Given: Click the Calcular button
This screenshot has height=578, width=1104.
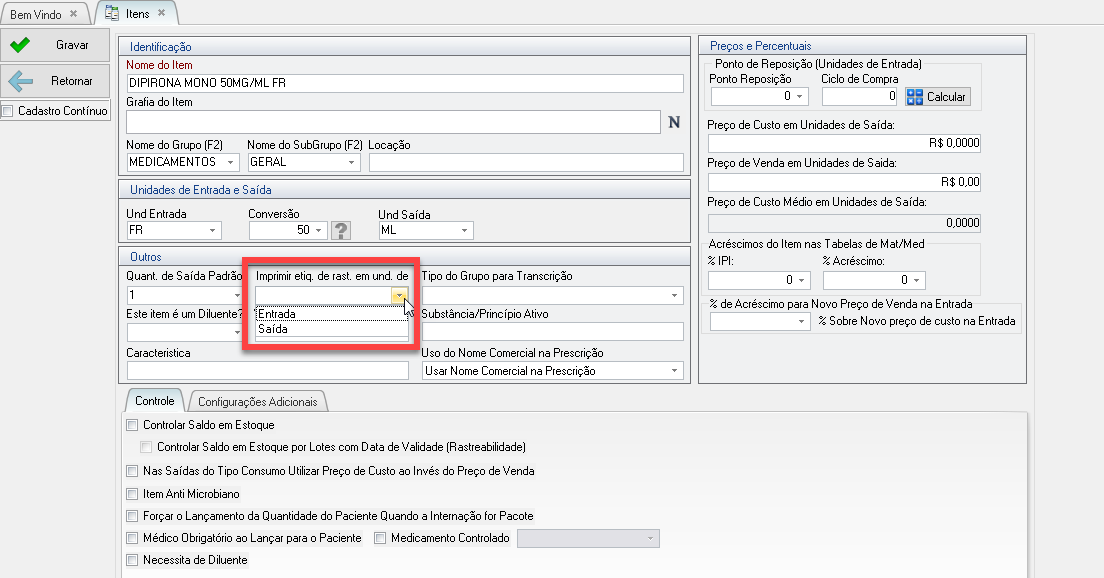Looking at the screenshot, I should point(937,97).
